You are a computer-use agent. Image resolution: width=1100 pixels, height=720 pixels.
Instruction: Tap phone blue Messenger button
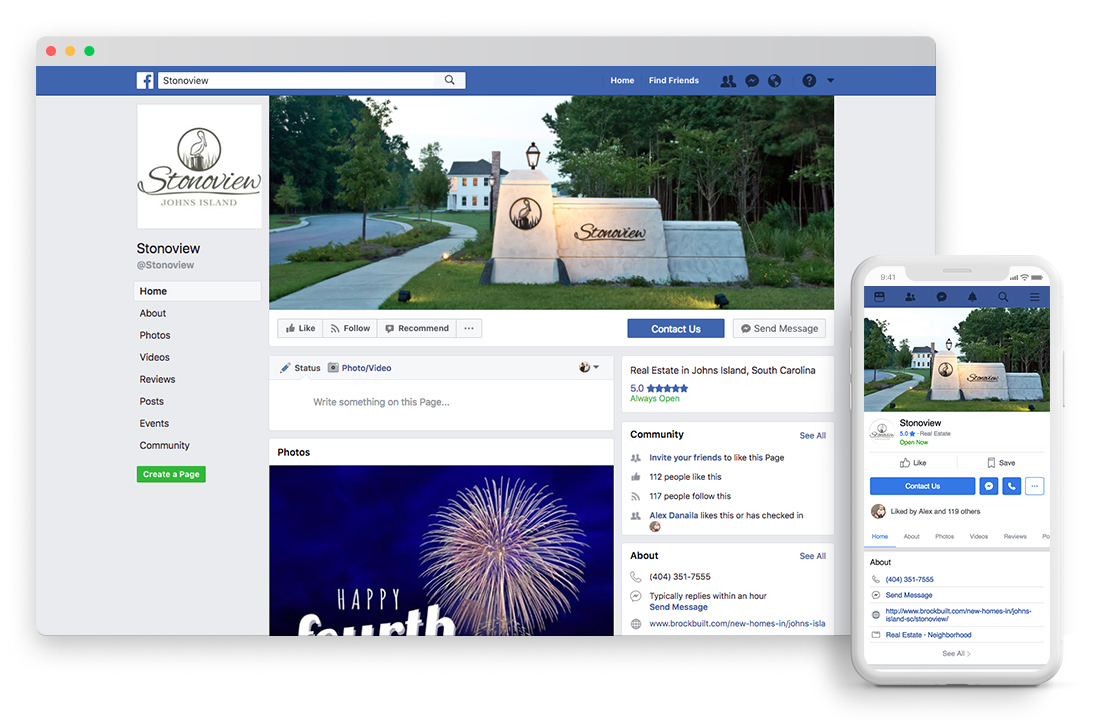pyautogui.click(x=989, y=486)
